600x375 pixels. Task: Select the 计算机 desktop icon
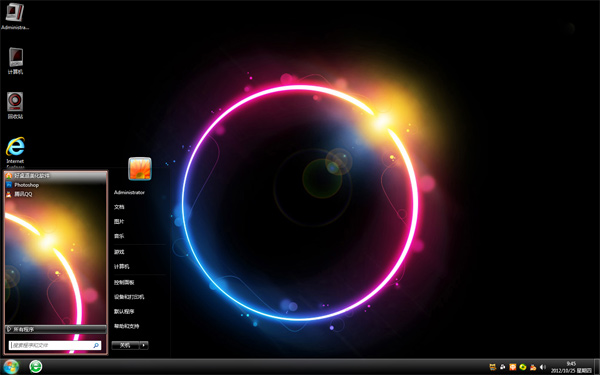point(15,60)
